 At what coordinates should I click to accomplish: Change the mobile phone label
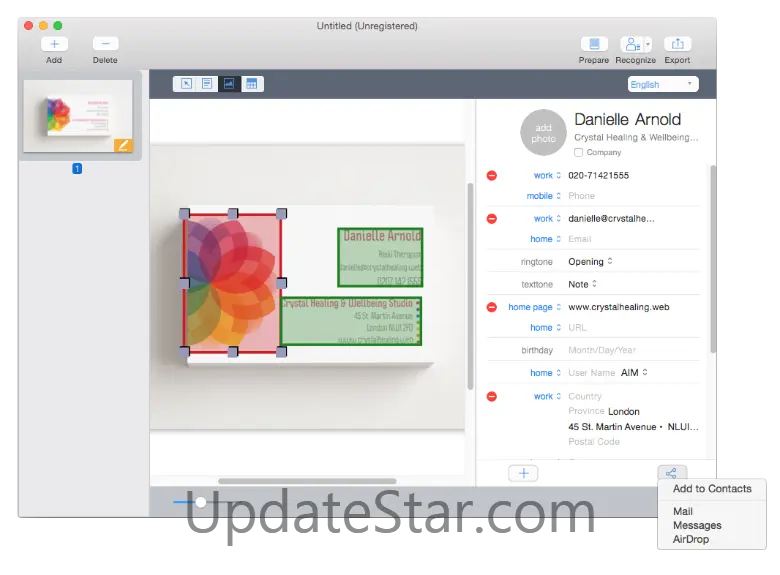(x=544, y=196)
